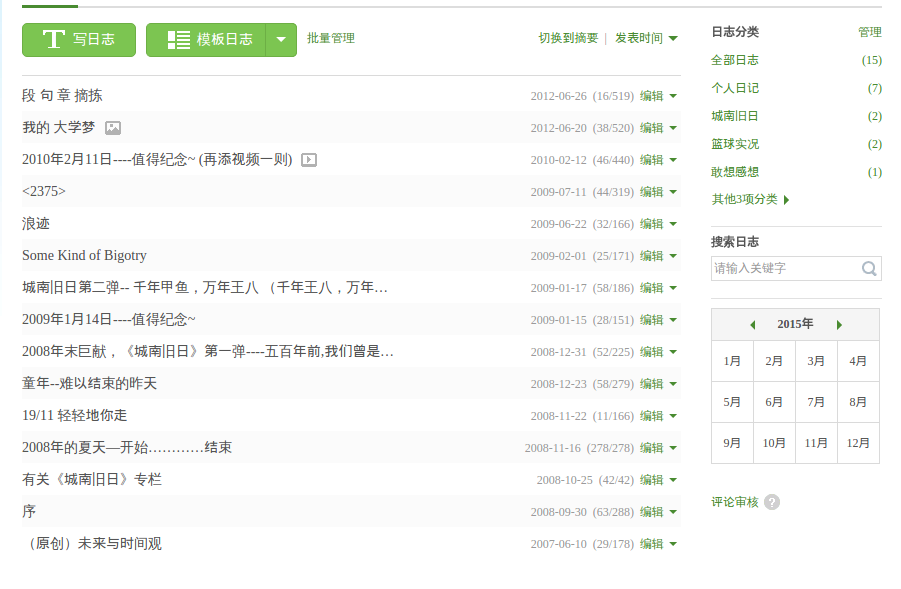Open the dropdown arrow next to 模板日志

point(281,40)
